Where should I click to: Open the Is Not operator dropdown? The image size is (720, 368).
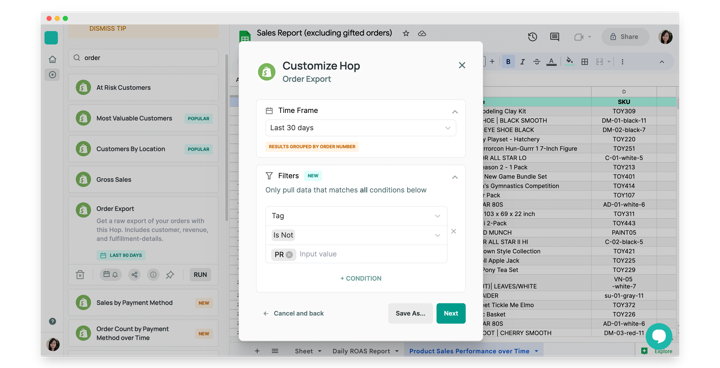pos(356,235)
